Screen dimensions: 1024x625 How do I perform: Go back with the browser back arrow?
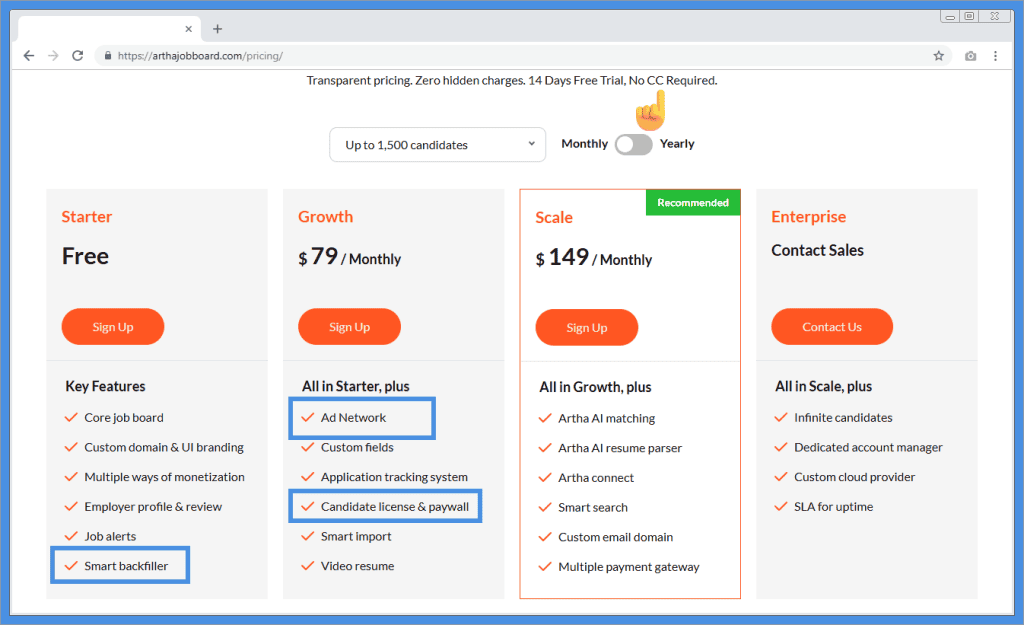pyautogui.click(x=29, y=56)
